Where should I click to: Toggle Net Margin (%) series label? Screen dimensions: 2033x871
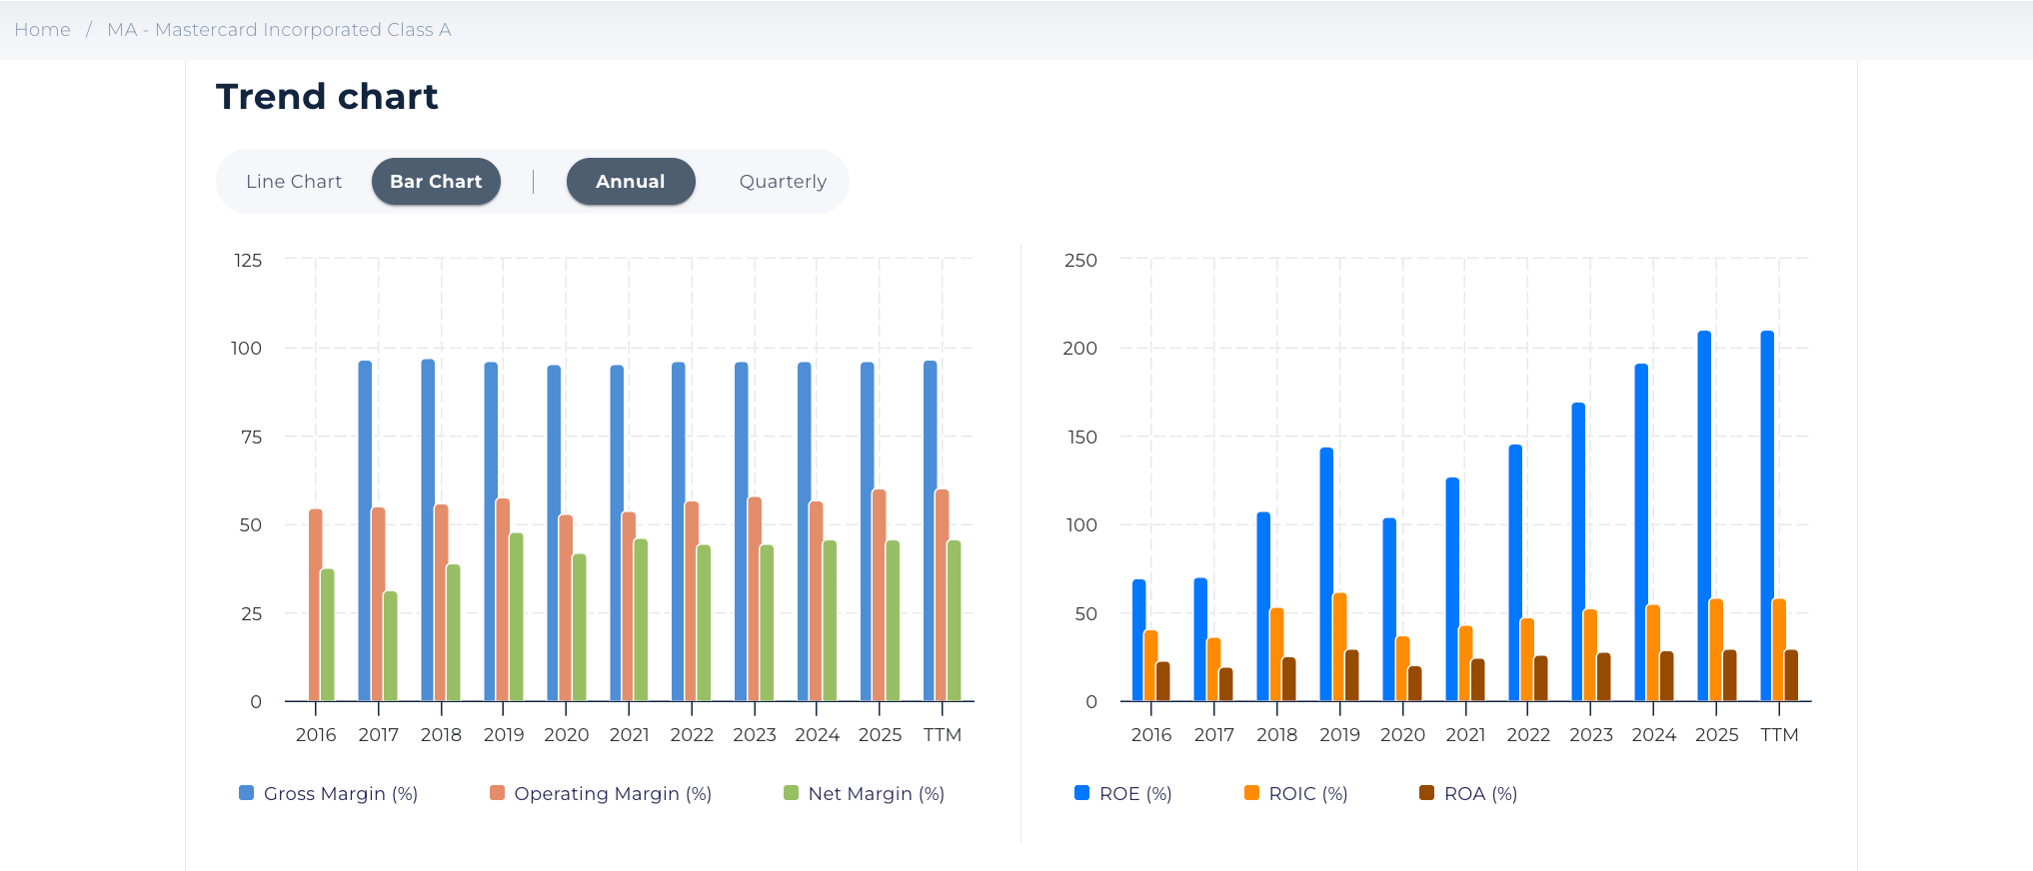point(876,793)
